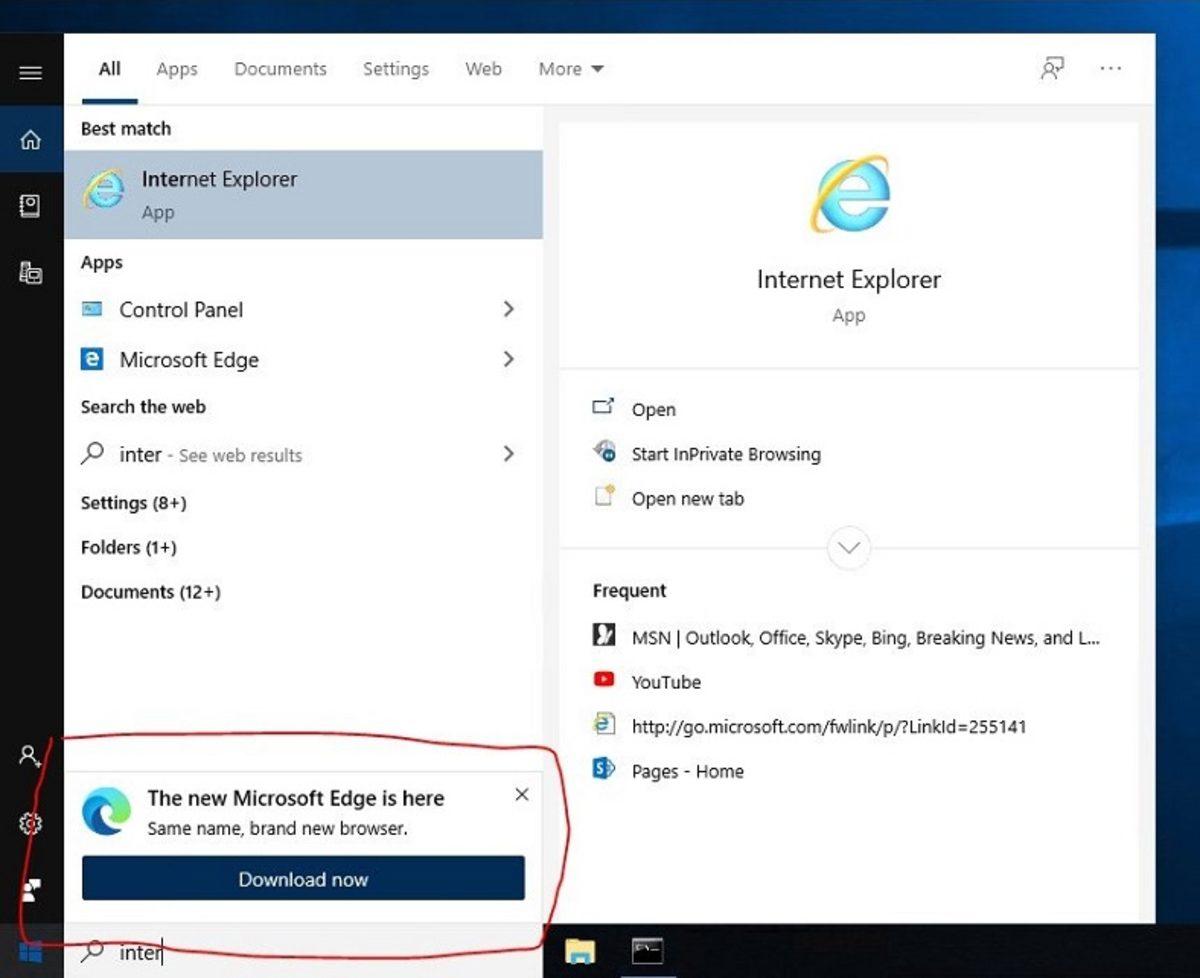Expand the More search filter dropdown
The image size is (1200, 978).
coord(570,68)
